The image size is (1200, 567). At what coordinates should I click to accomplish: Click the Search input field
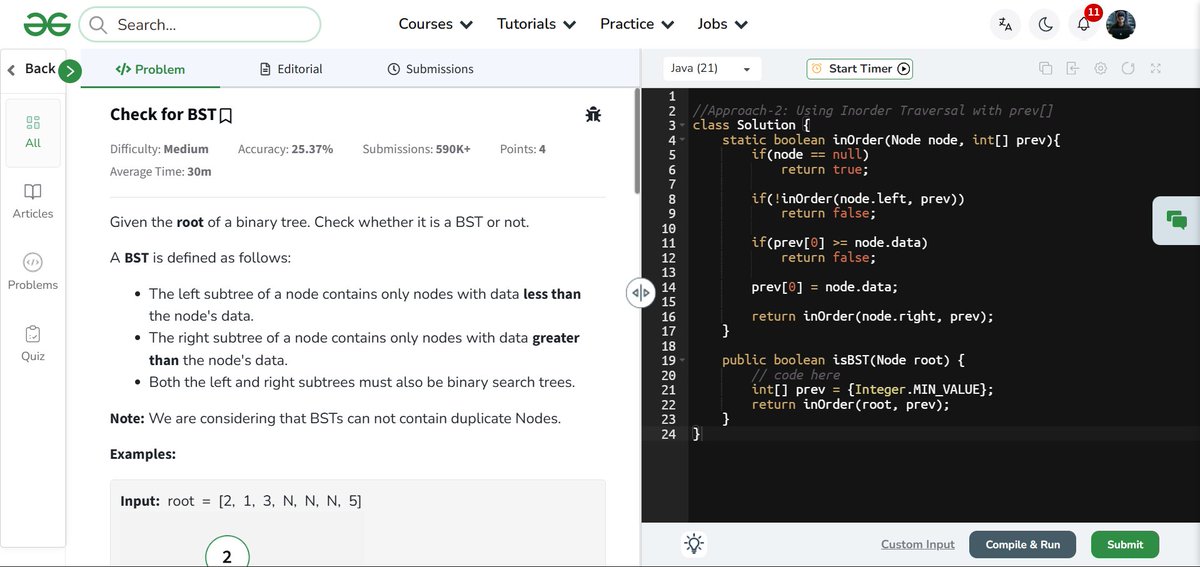pyautogui.click(x=200, y=24)
